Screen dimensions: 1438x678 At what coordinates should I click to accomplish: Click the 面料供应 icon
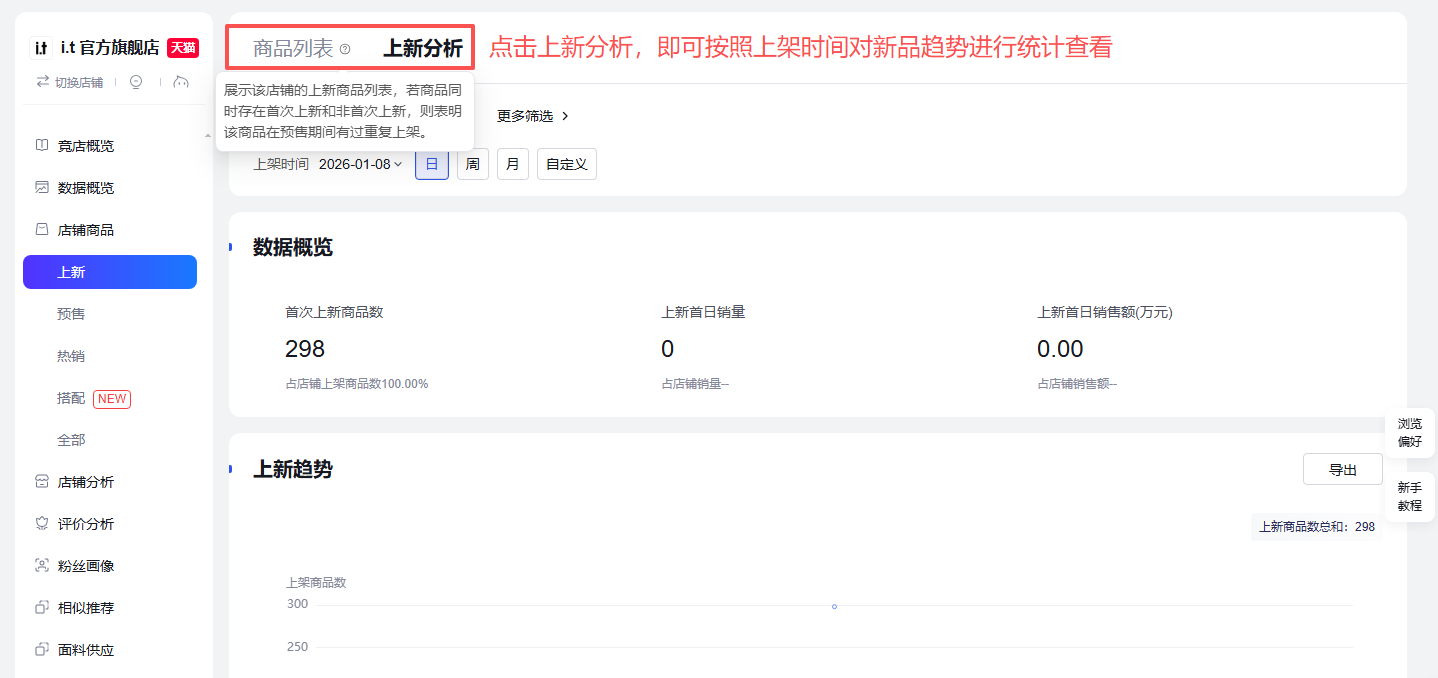click(x=42, y=649)
